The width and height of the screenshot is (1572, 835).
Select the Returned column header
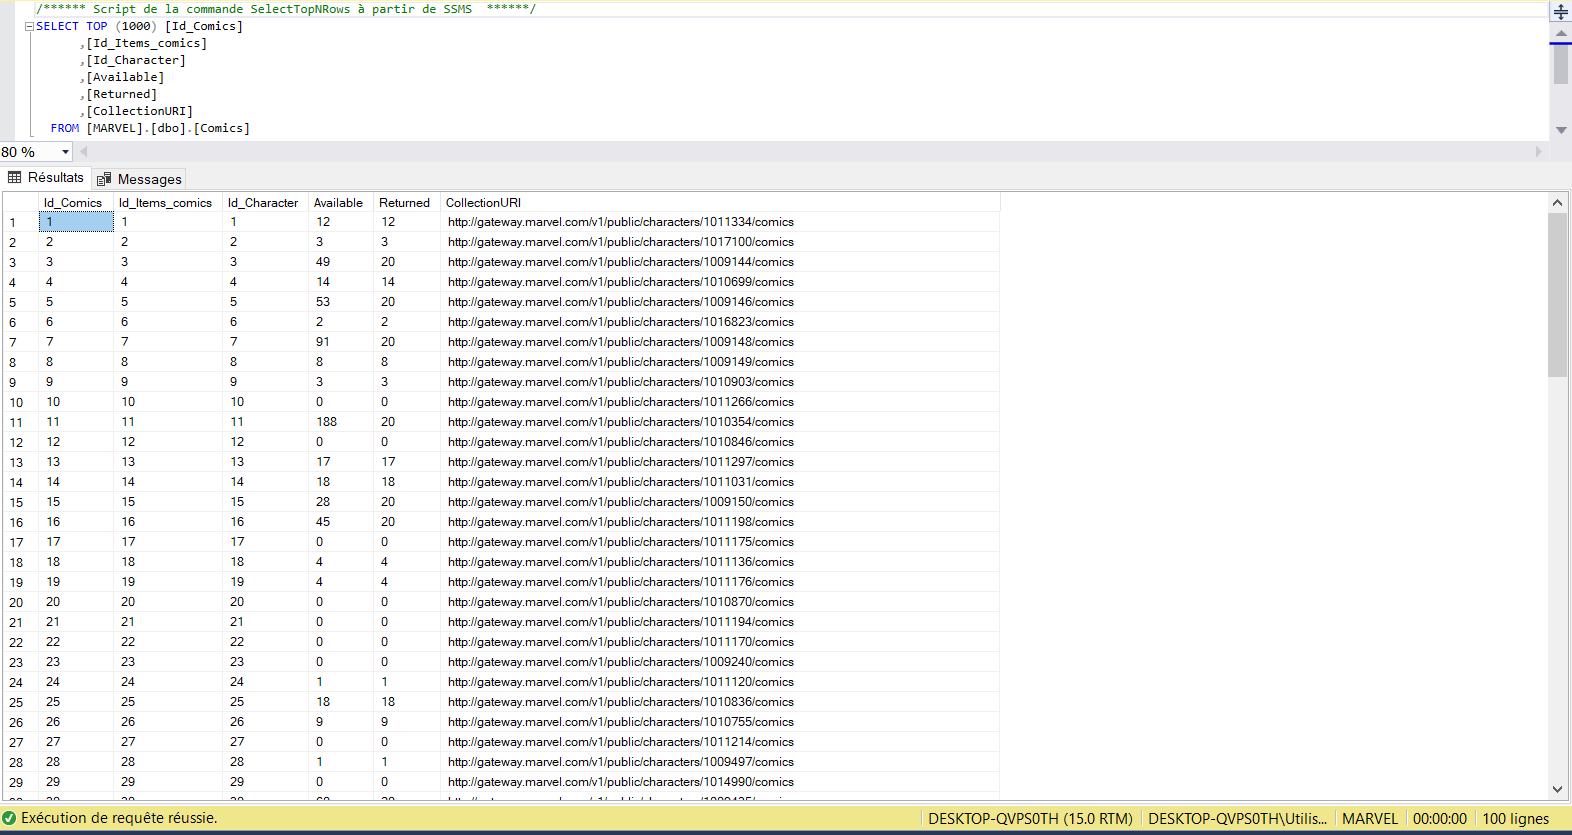[x=406, y=203]
